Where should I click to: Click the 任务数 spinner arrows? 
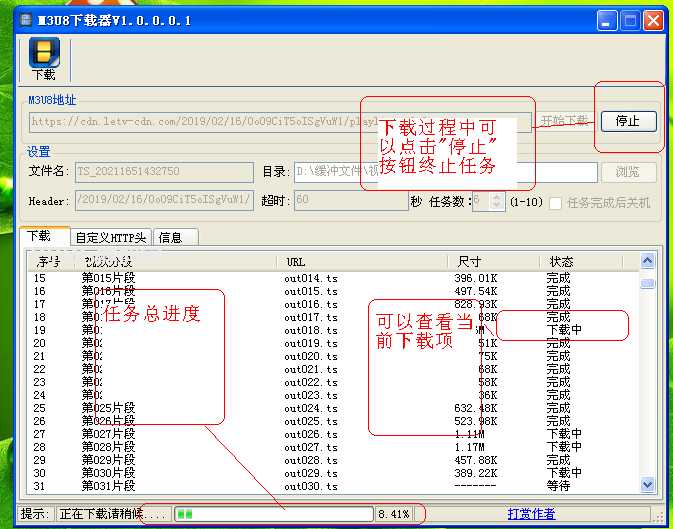tap(499, 202)
